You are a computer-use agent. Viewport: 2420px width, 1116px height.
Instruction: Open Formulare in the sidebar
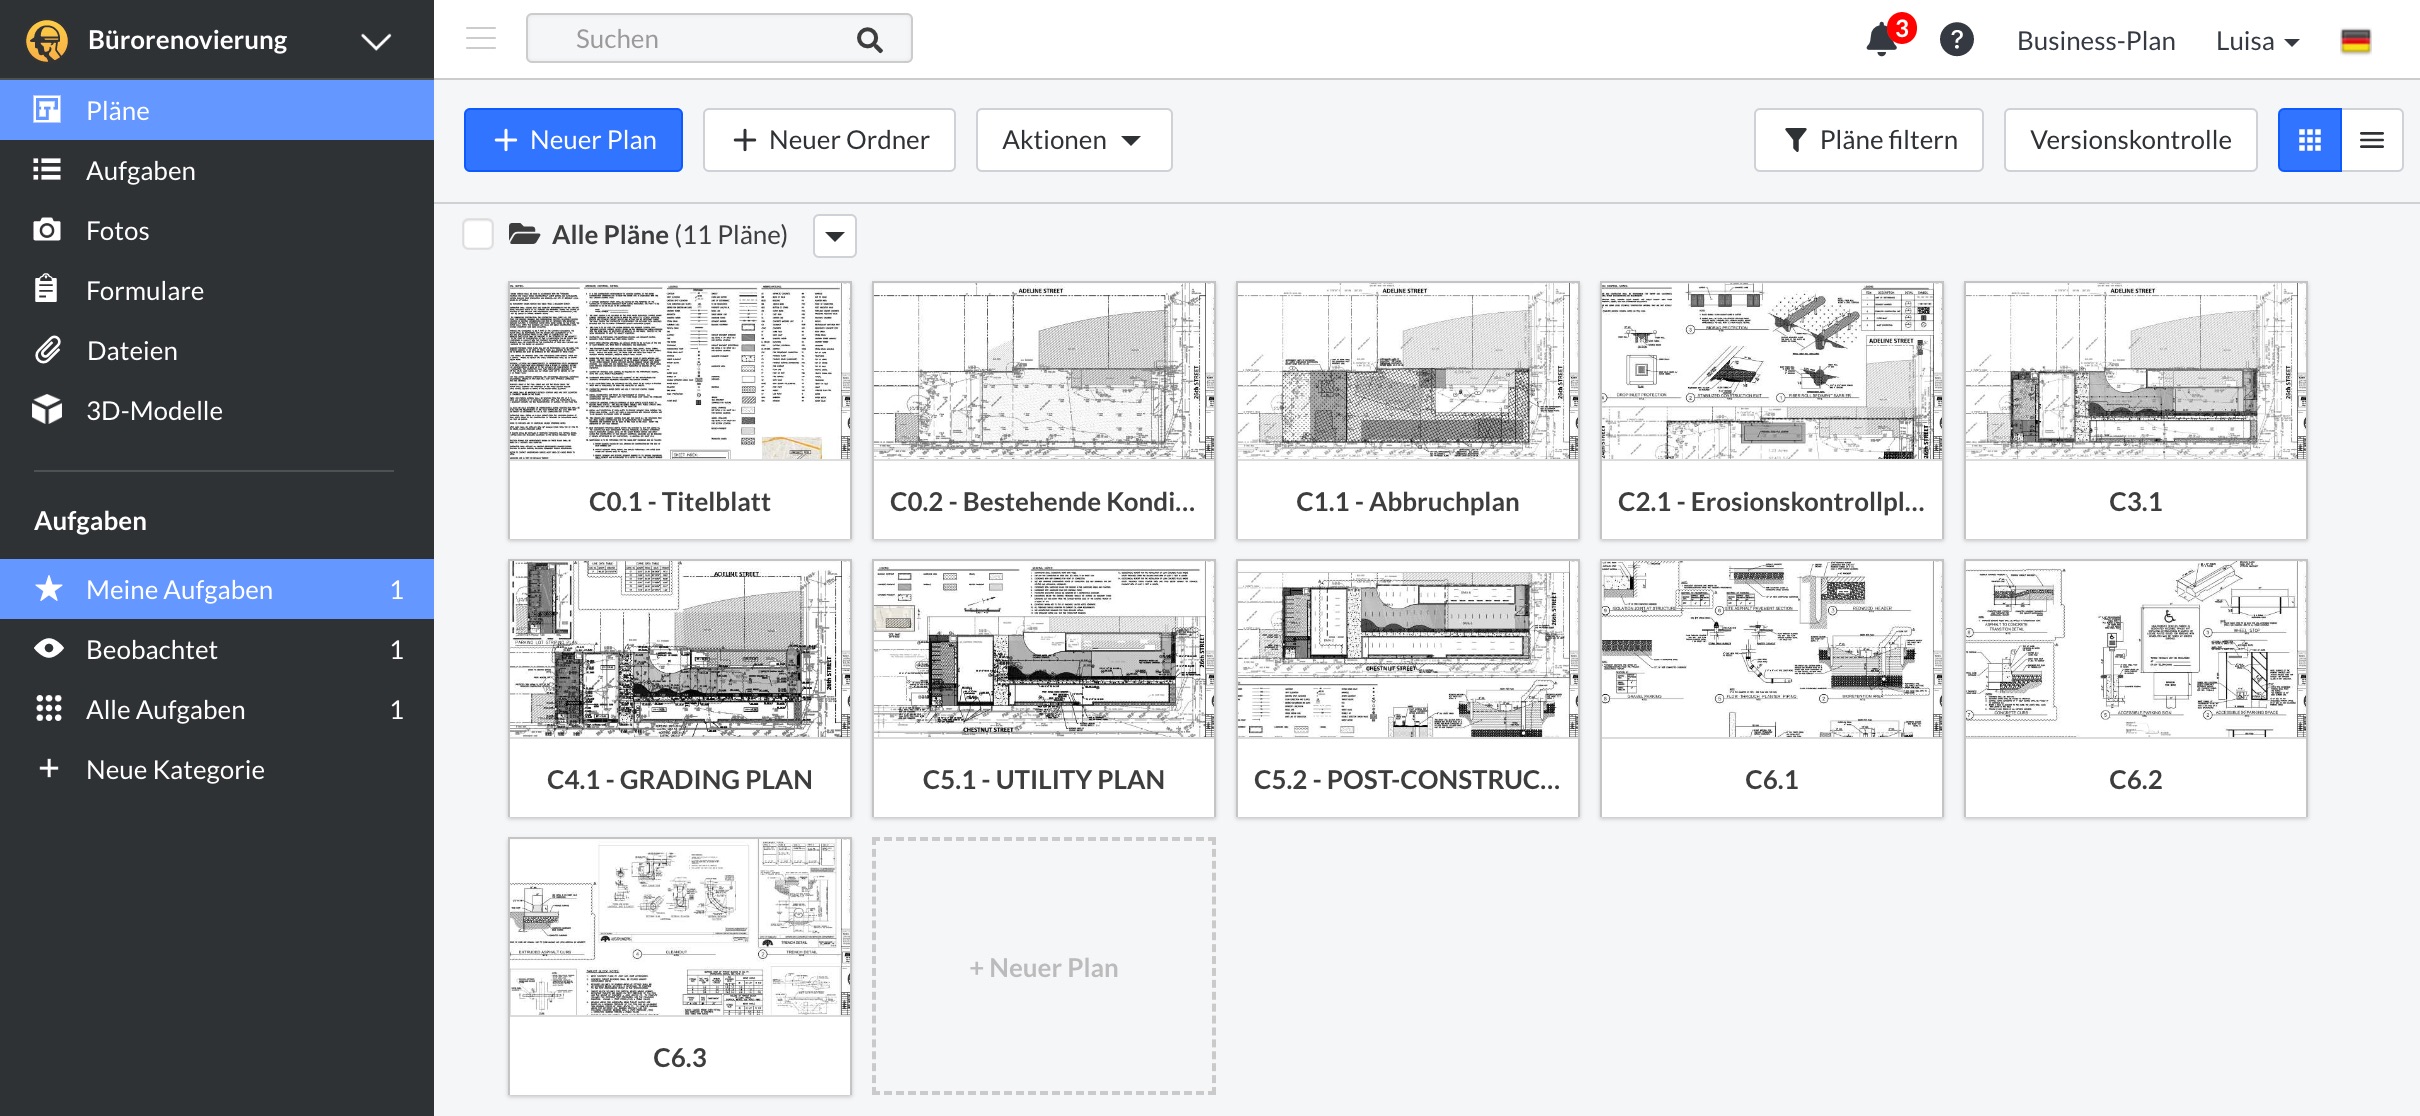(x=217, y=290)
